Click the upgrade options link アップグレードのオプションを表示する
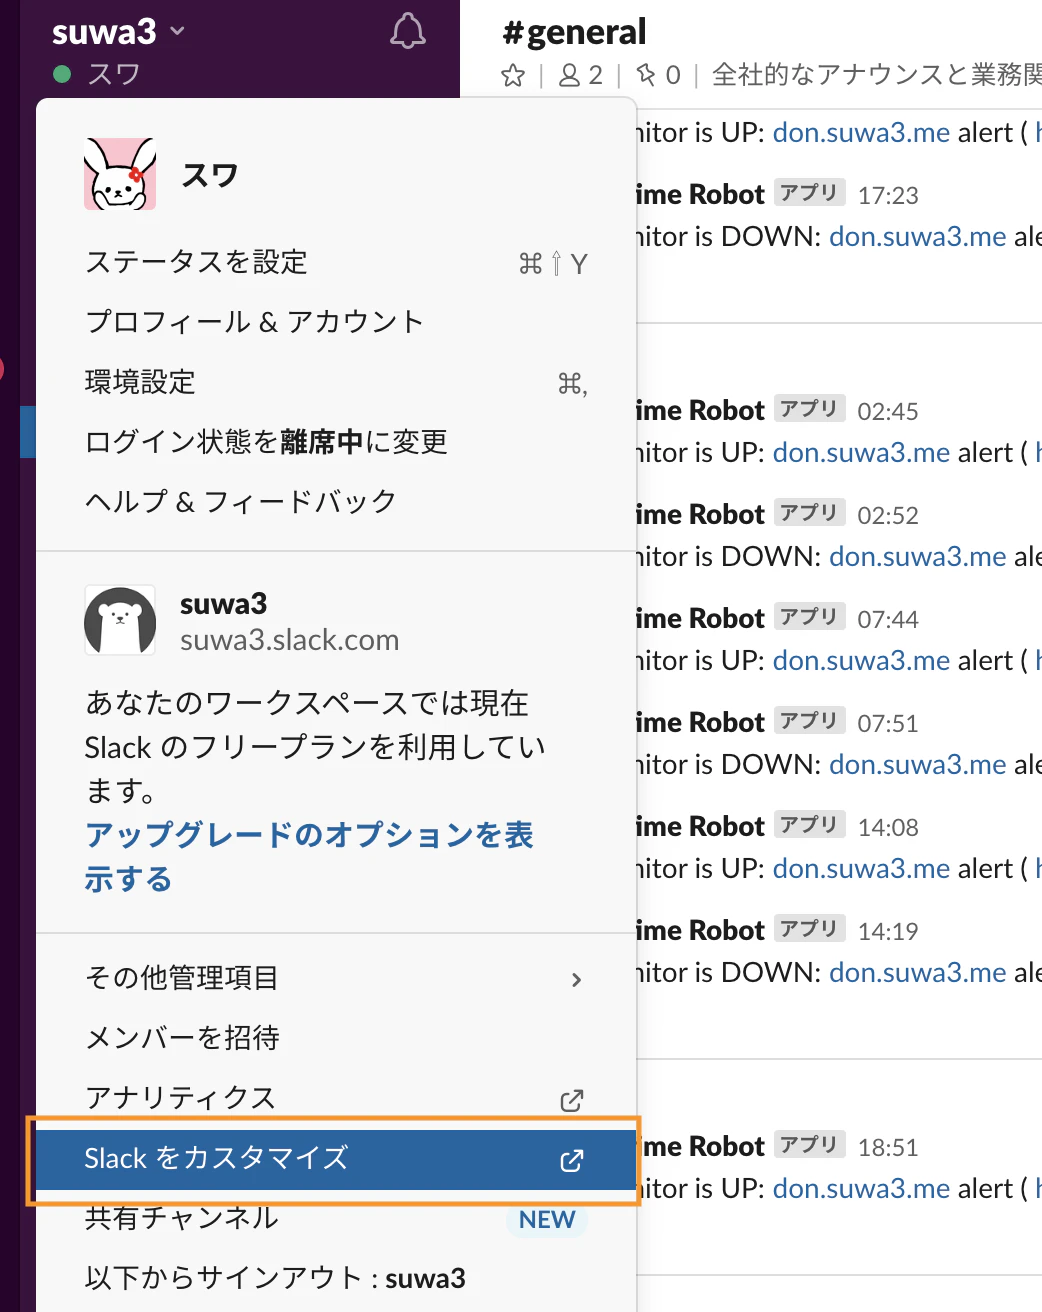Image resolution: width=1042 pixels, height=1312 pixels. [x=309, y=857]
